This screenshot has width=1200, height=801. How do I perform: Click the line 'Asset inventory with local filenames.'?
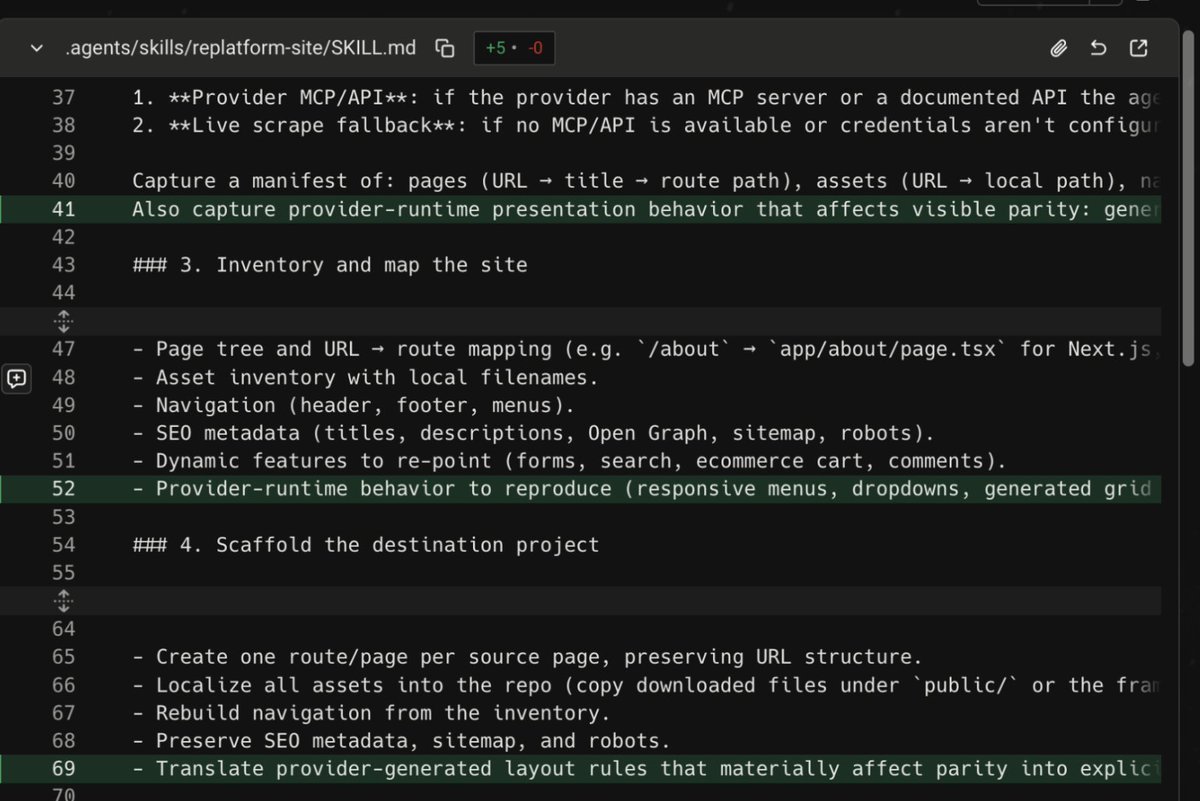pos(365,378)
